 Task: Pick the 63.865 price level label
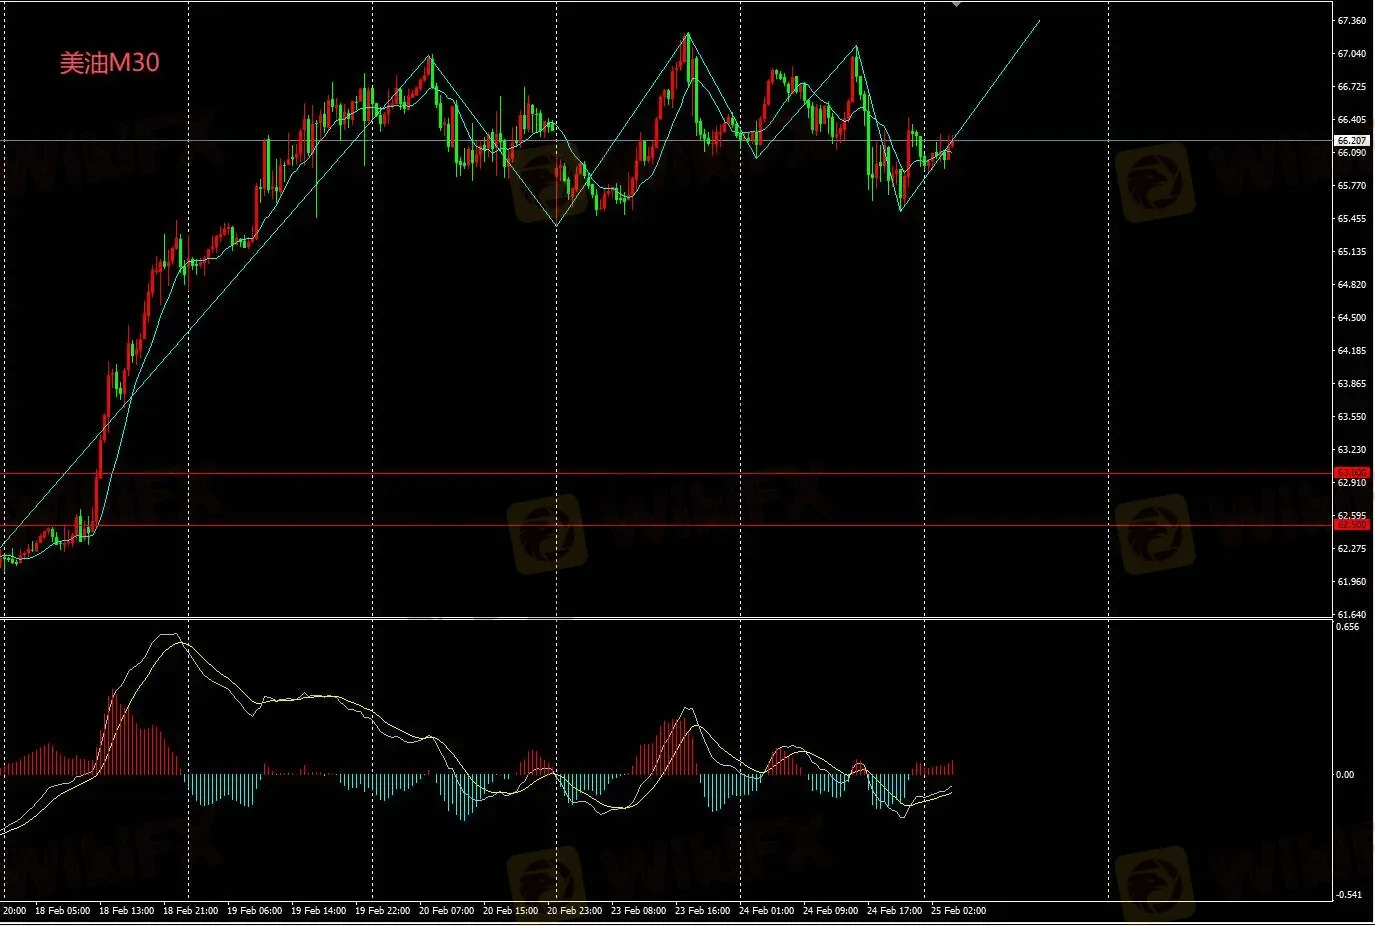(x=1352, y=384)
